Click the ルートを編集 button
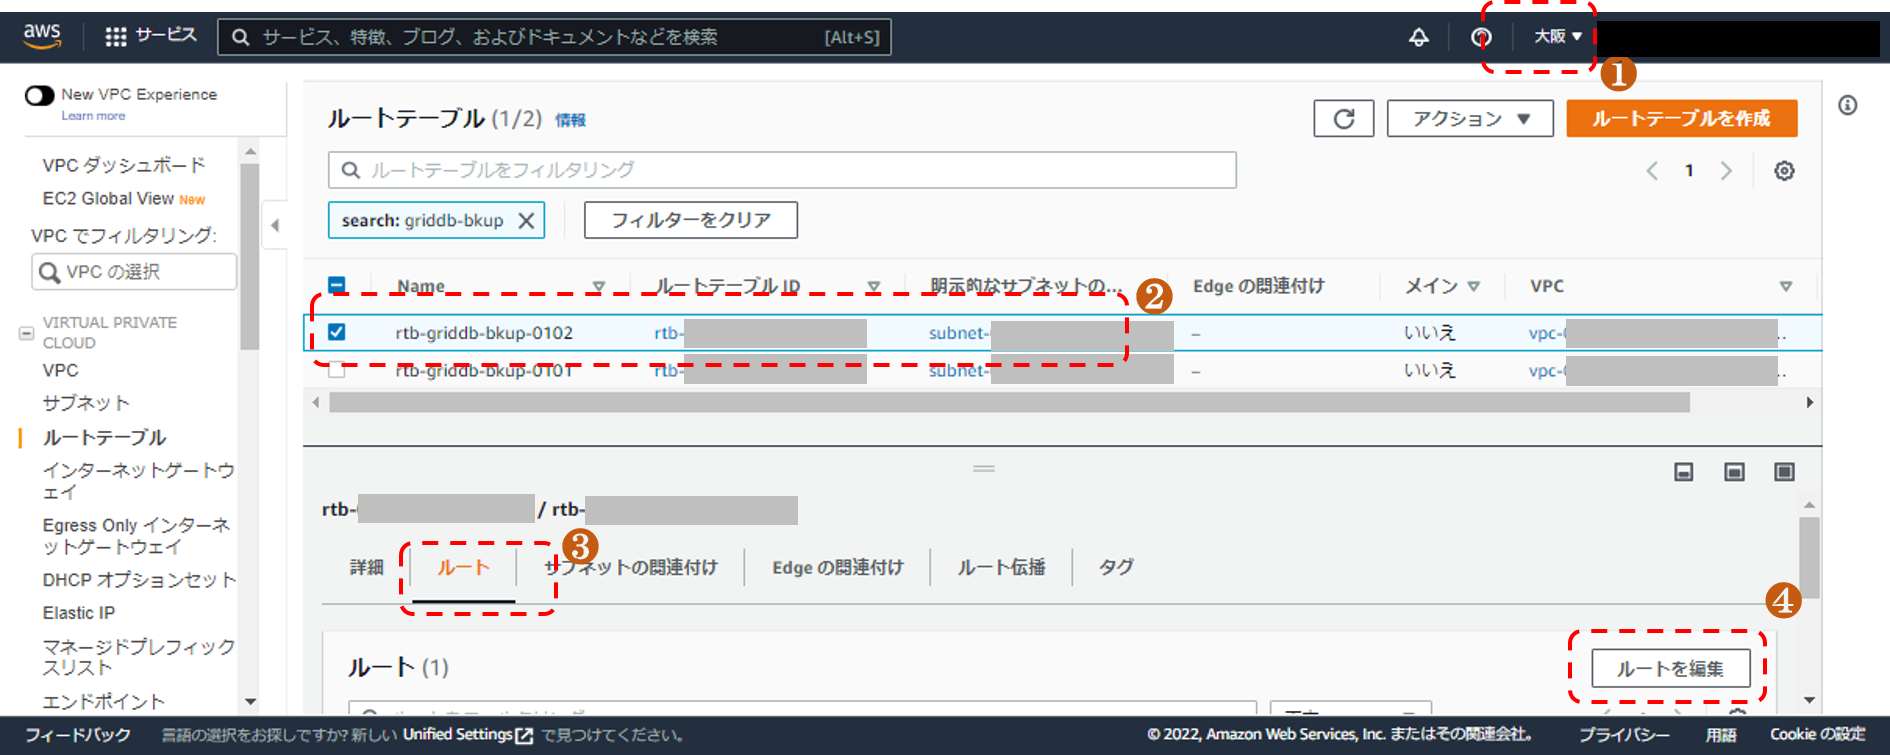This screenshot has width=1890, height=755. pyautogui.click(x=1669, y=669)
